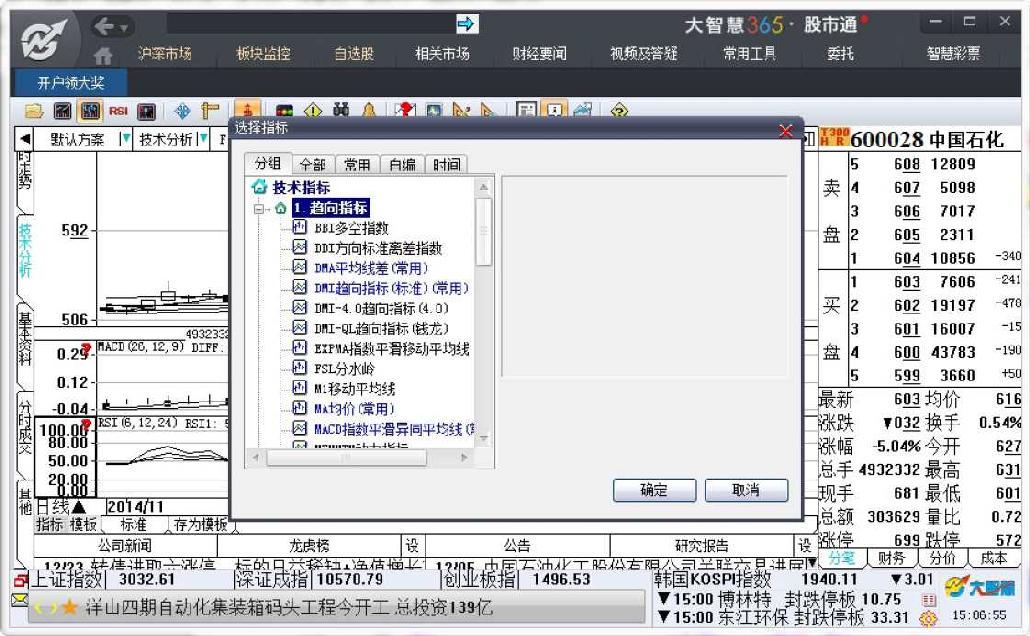
Task: Select EXPMA指数平滑移动平均线 indicator
Action: tap(392, 348)
